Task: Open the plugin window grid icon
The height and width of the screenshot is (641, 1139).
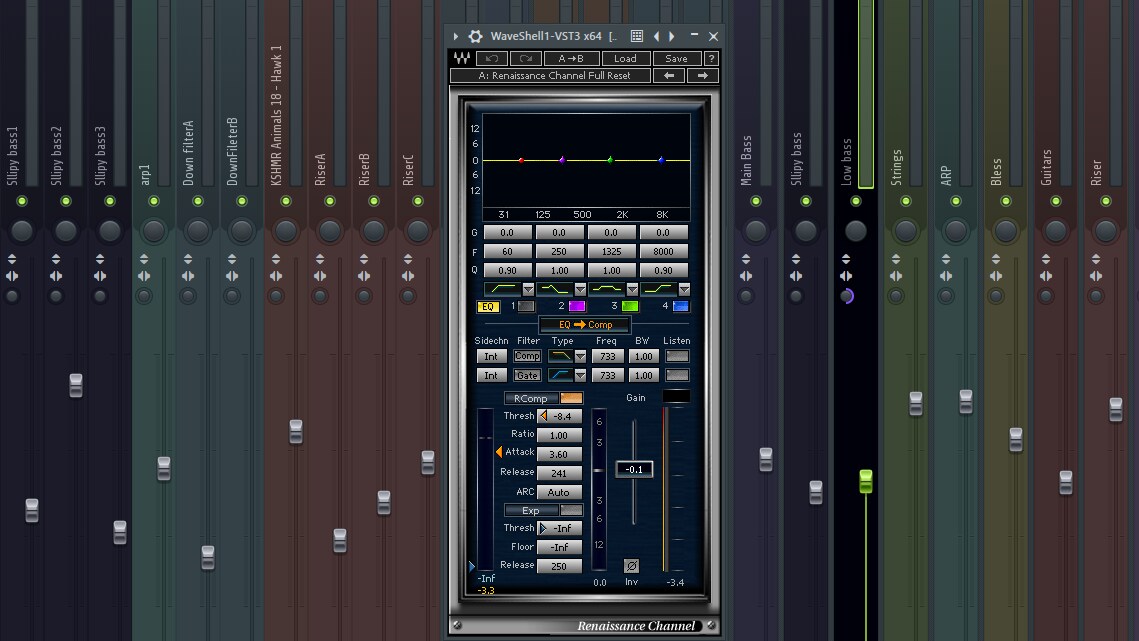Action: pyautogui.click(x=637, y=36)
